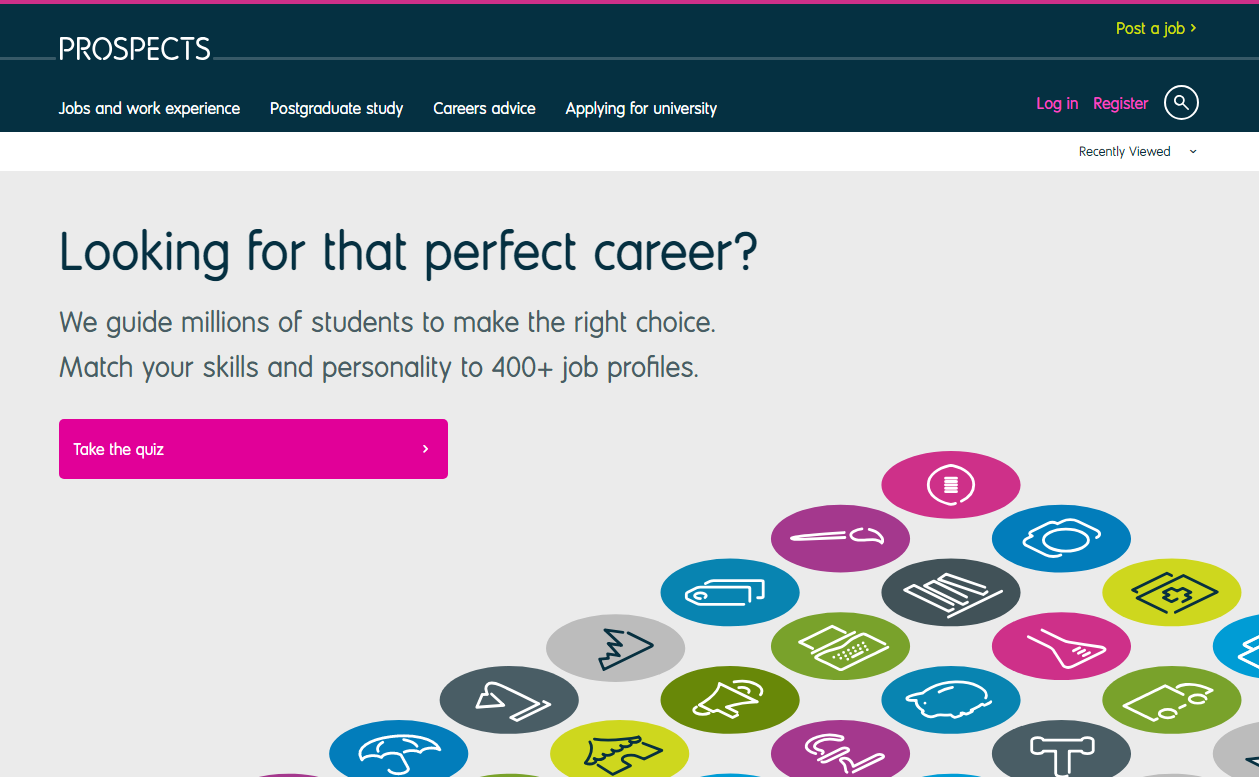Select the yellow first aid kit icon
Viewport: 1259px width, 777px height.
pos(1171,592)
